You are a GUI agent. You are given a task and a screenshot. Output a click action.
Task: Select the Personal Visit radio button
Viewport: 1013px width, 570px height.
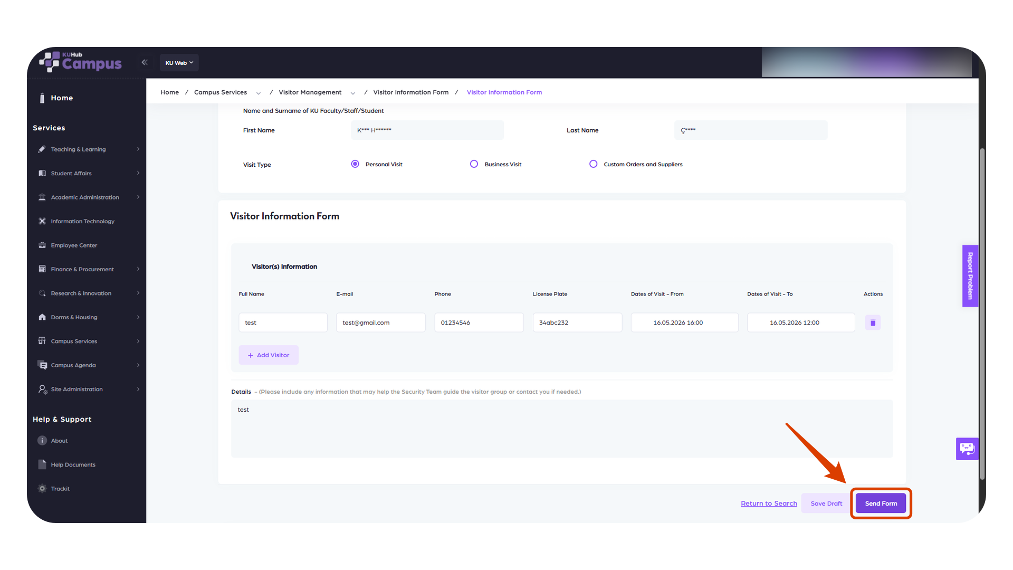[355, 164]
